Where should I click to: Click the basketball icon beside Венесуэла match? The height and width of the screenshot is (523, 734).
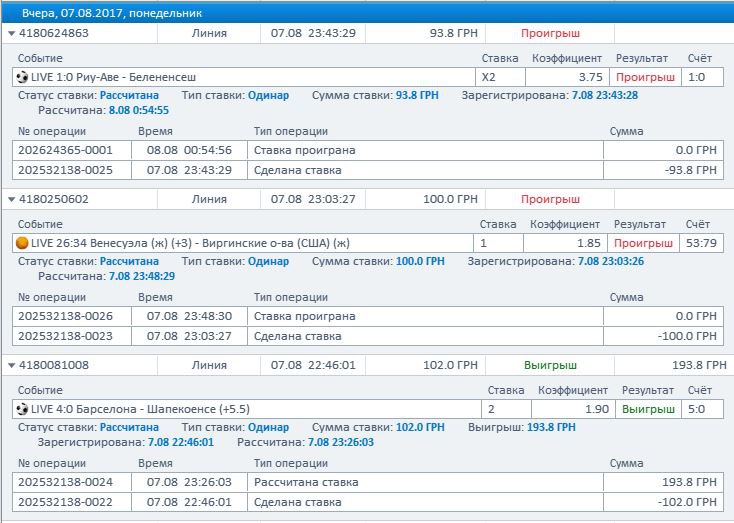(x=22, y=243)
